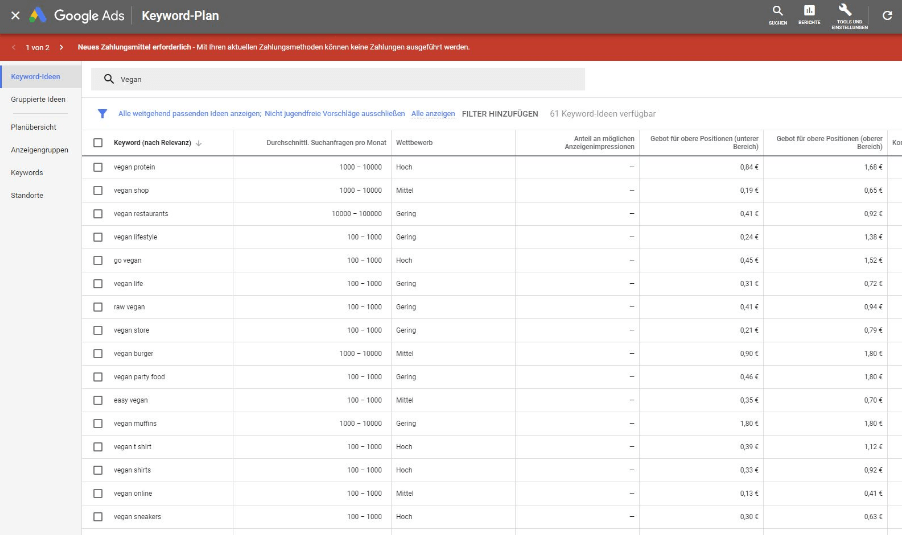Click the '10000 – 100000' search volume cell
The height and width of the screenshot is (543, 902).
click(x=357, y=213)
